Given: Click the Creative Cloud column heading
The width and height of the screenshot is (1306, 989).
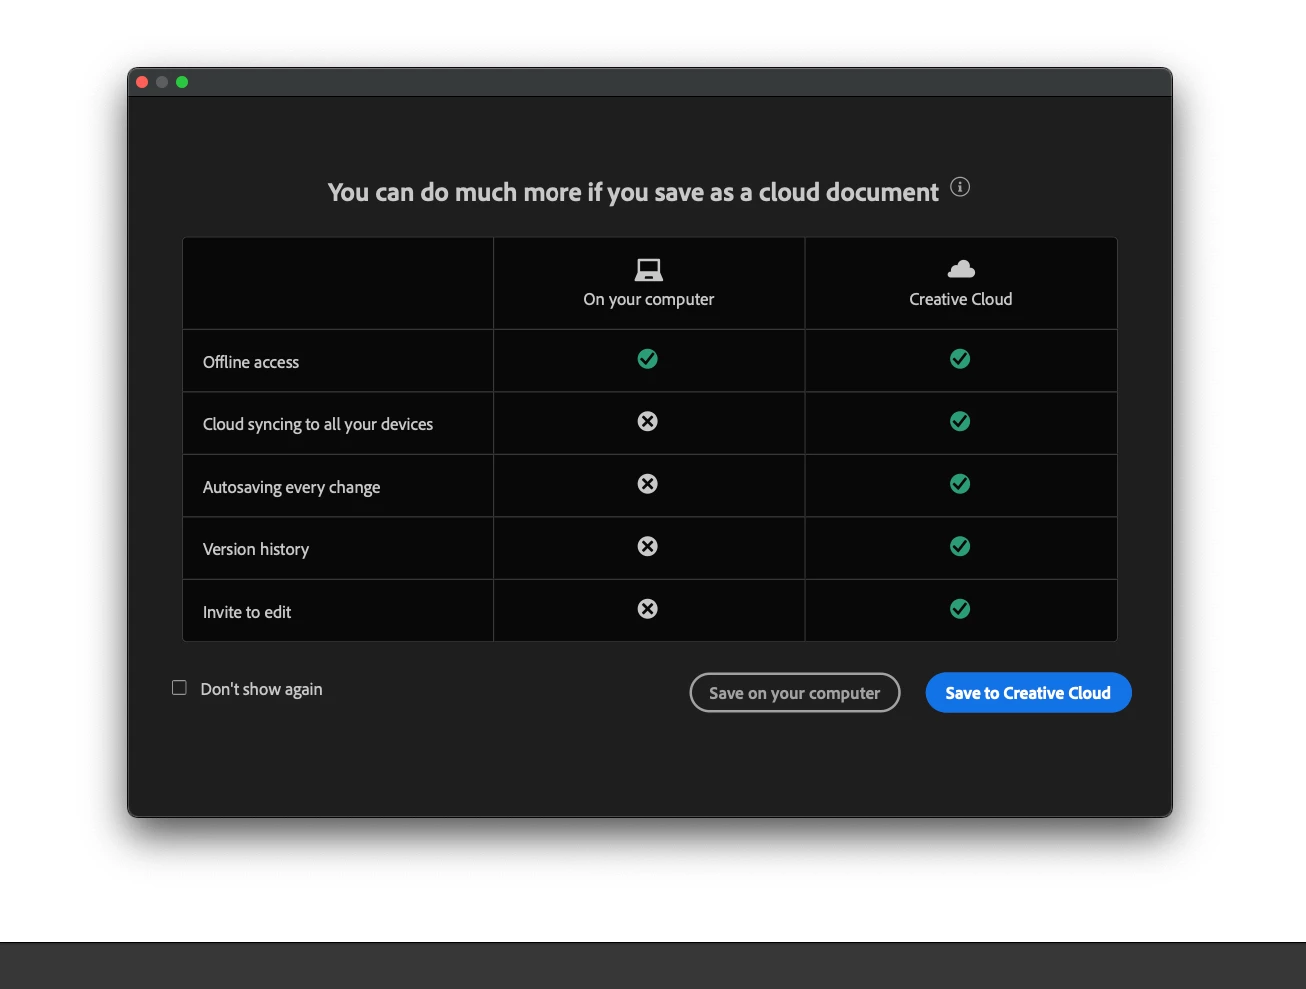Looking at the screenshot, I should (961, 299).
